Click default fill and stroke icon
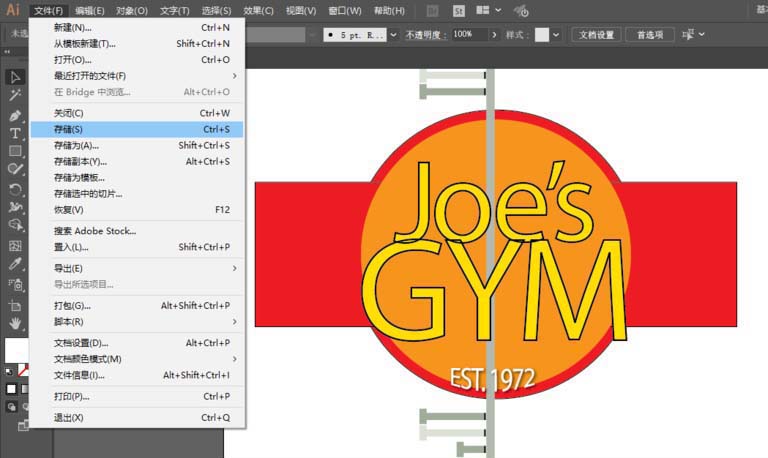The width and height of the screenshot is (768, 458). (x=9, y=372)
